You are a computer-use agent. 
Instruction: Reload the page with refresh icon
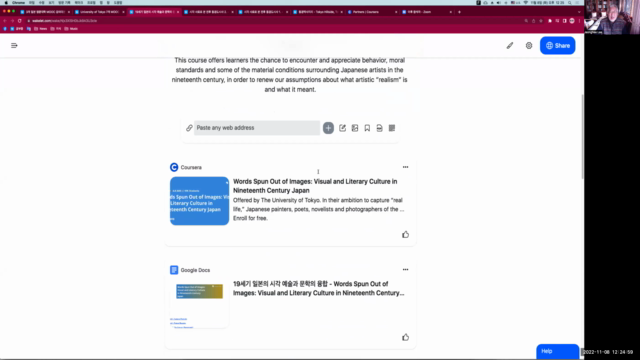tap(20, 21)
